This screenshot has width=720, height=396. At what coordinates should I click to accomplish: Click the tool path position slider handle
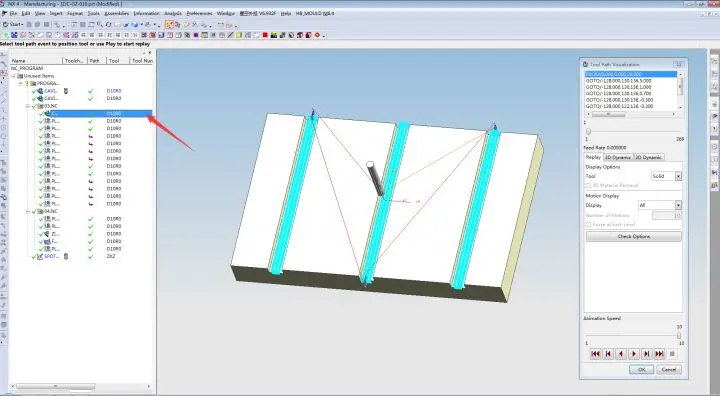coord(588,132)
